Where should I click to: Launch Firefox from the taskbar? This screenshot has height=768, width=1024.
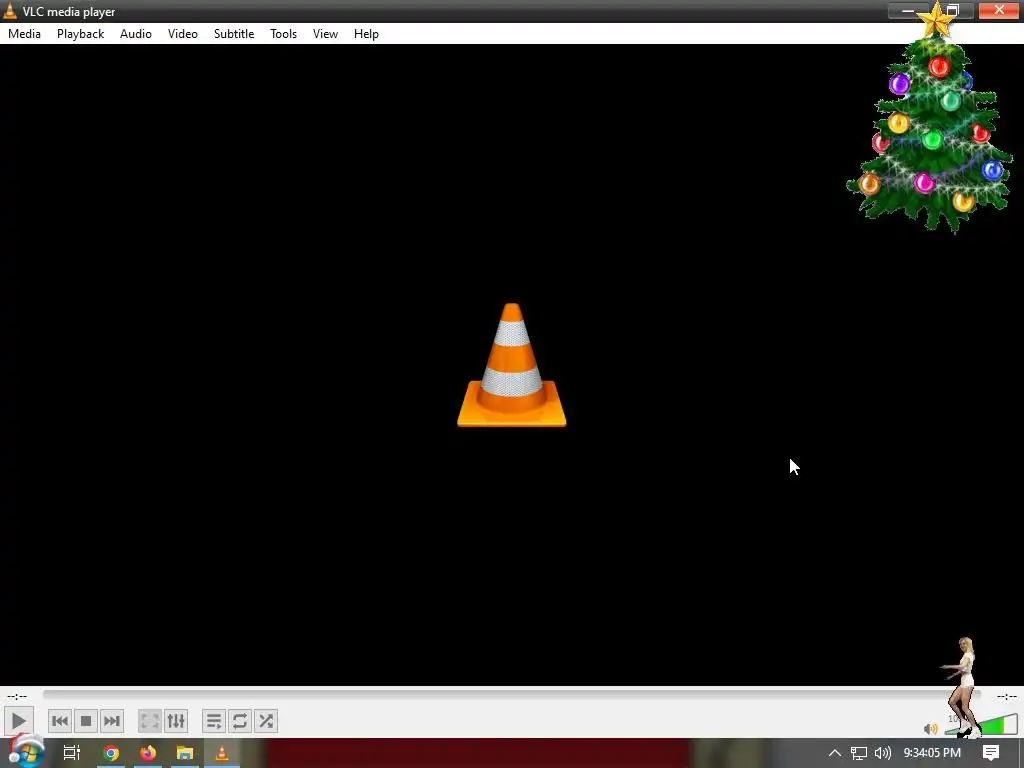point(148,753)
